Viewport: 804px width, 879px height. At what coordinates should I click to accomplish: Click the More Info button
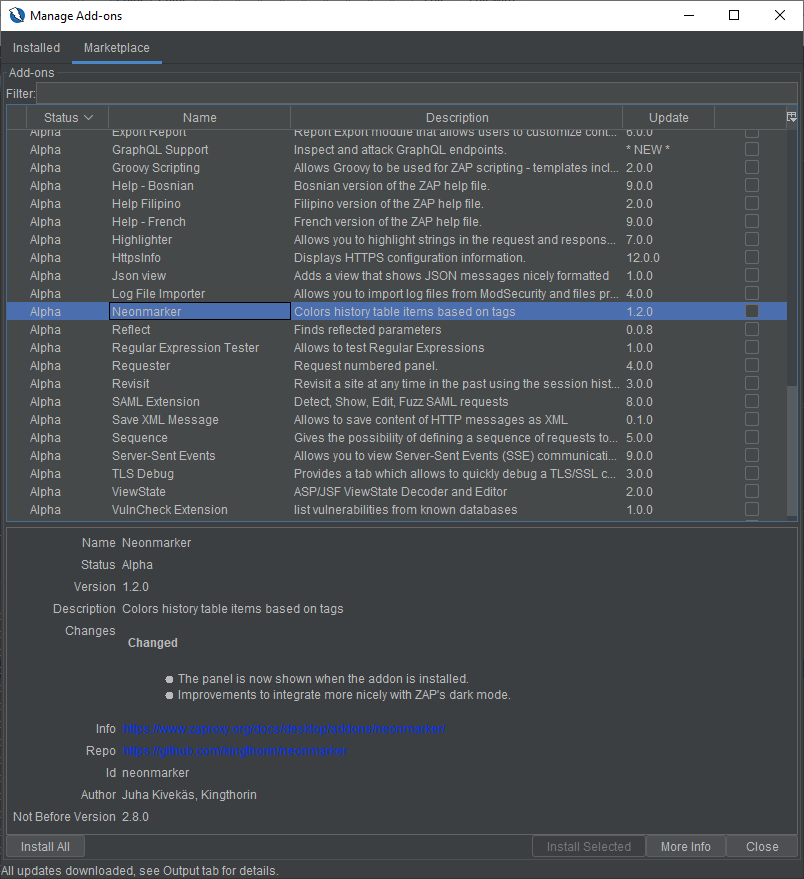click(x=685, y=847)
